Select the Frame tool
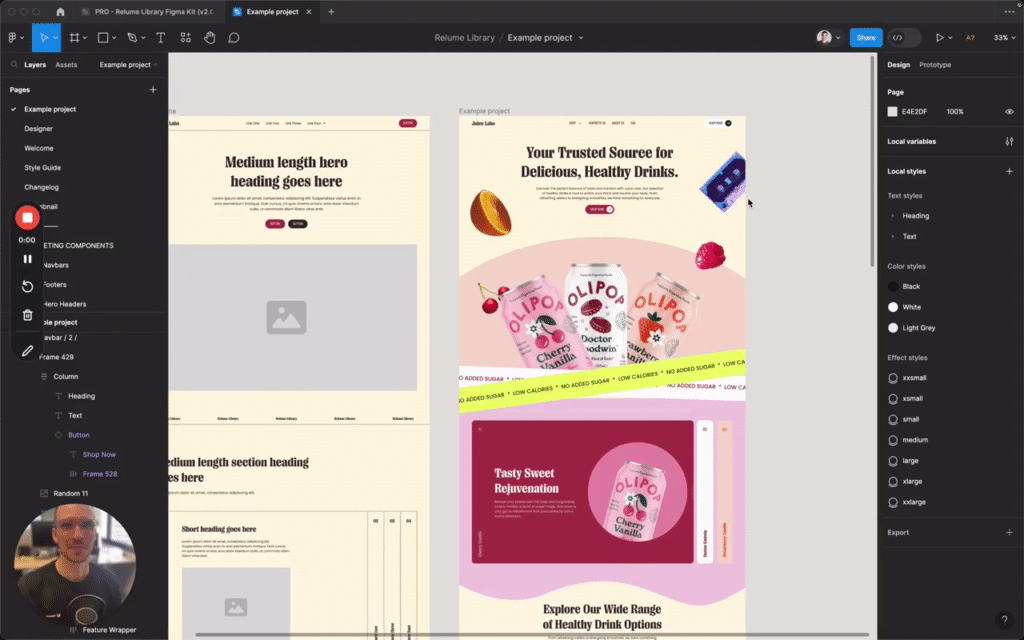1024x640 pixels. (x=75, y=38)
